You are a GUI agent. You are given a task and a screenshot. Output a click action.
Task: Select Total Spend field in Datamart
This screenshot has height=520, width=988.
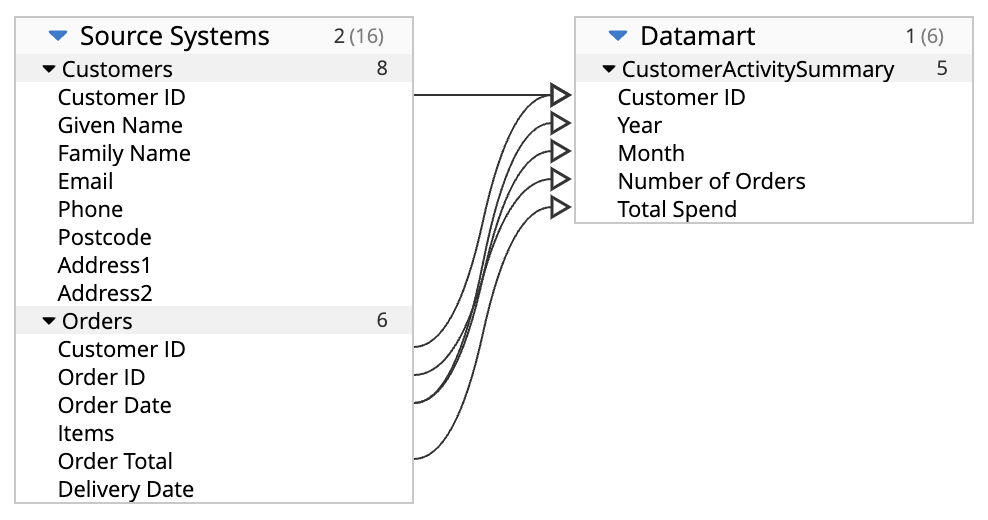(774, 209)
